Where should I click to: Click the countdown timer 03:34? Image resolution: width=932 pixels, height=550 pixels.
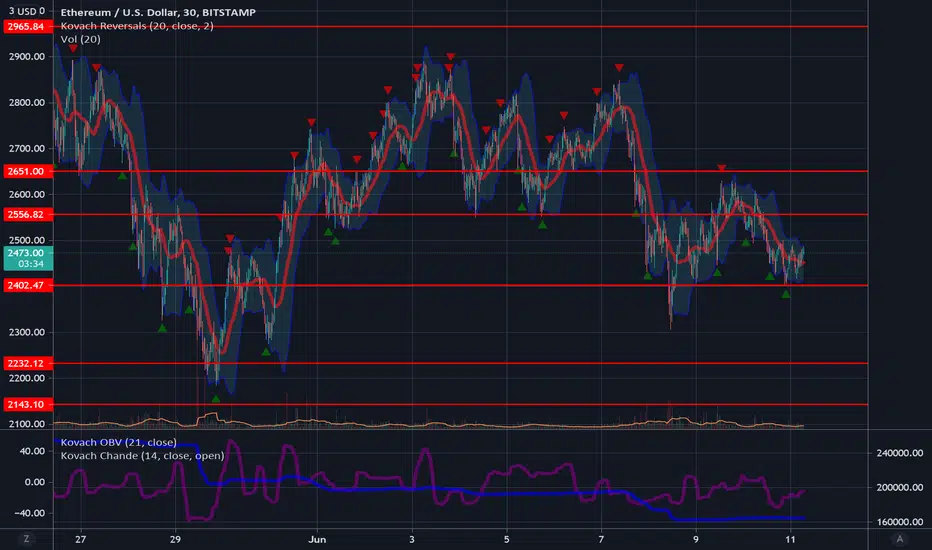(30, 264)
